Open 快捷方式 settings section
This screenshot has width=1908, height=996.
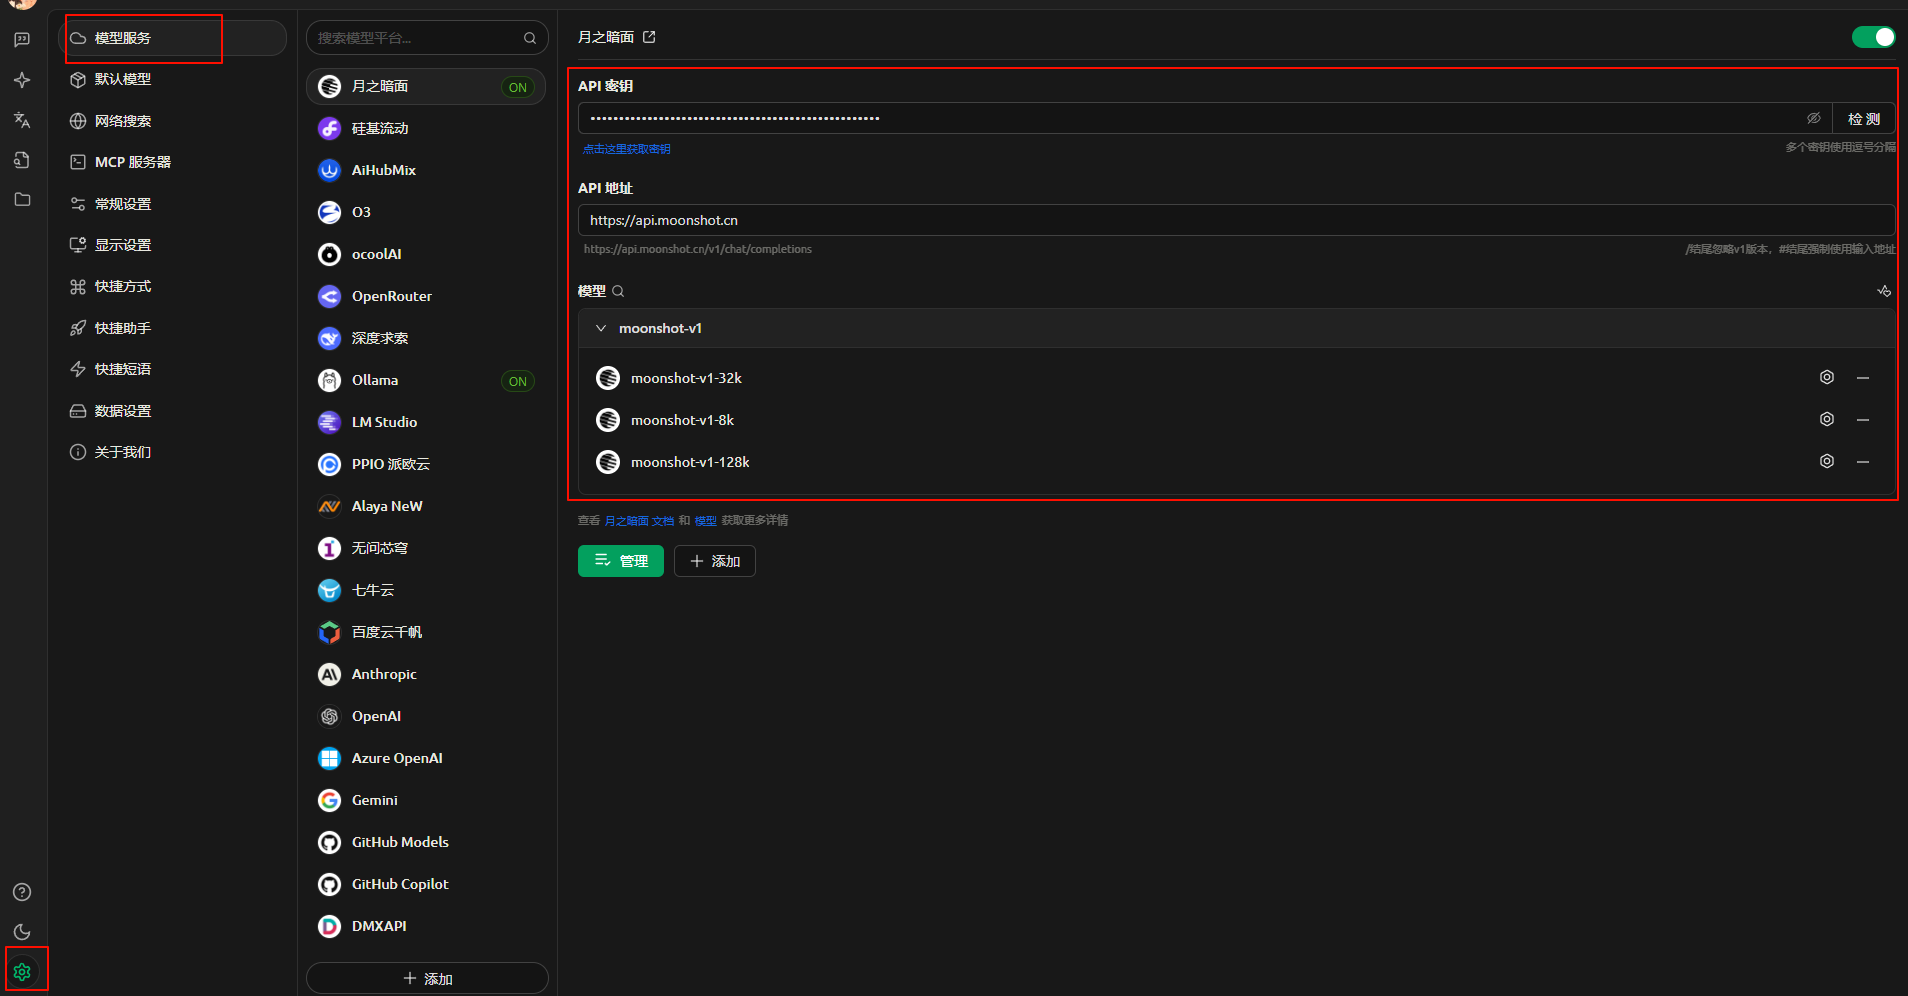tap(172, 287)
